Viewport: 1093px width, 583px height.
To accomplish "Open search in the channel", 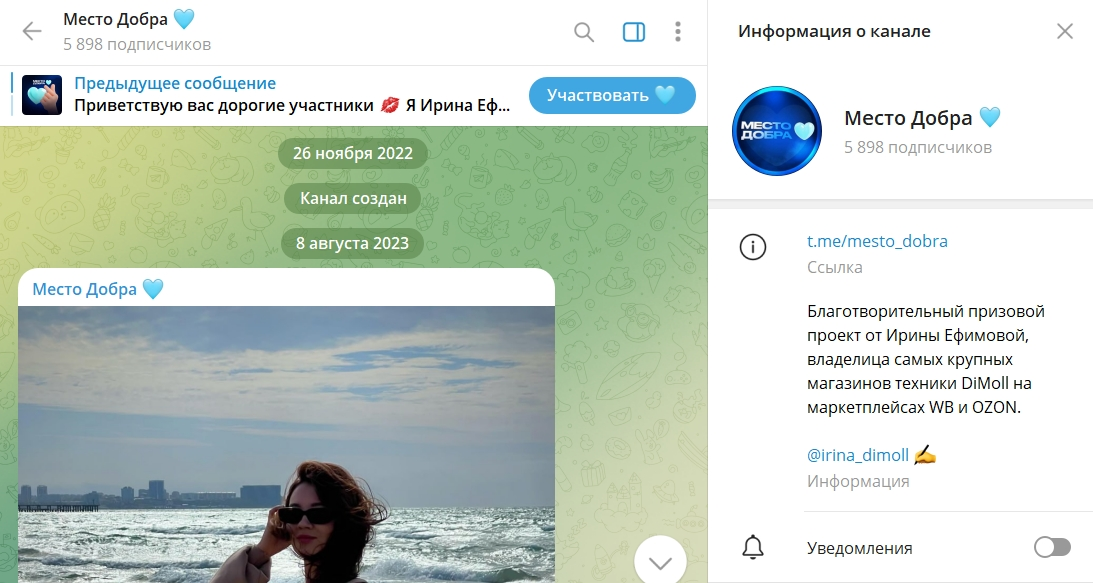I will tap(583, 32).
